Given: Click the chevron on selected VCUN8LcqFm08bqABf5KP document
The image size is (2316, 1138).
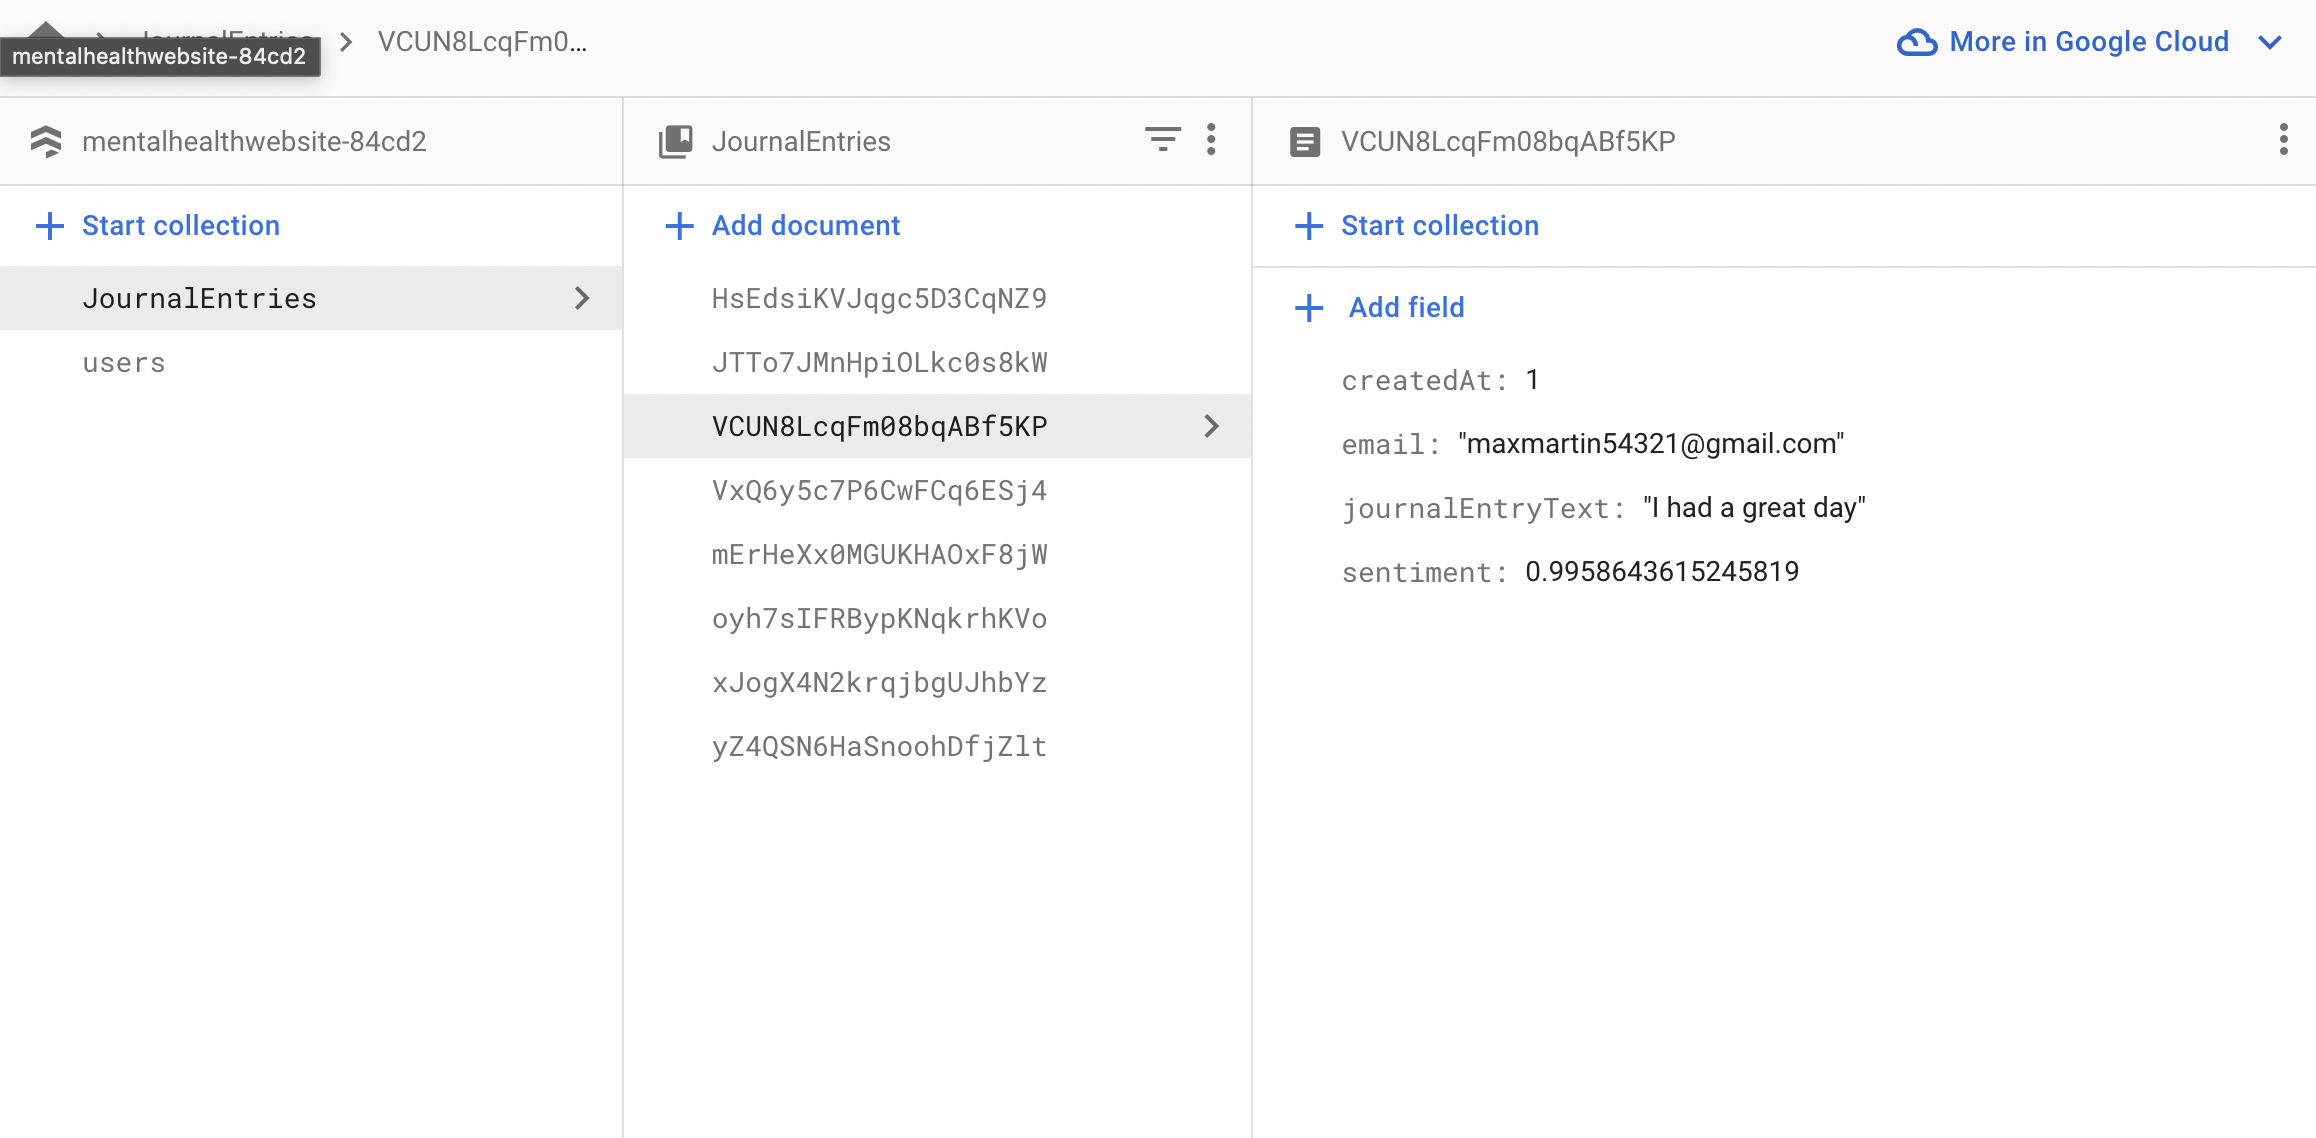Looking at the screenshot, I should [x=1211, y=426].
